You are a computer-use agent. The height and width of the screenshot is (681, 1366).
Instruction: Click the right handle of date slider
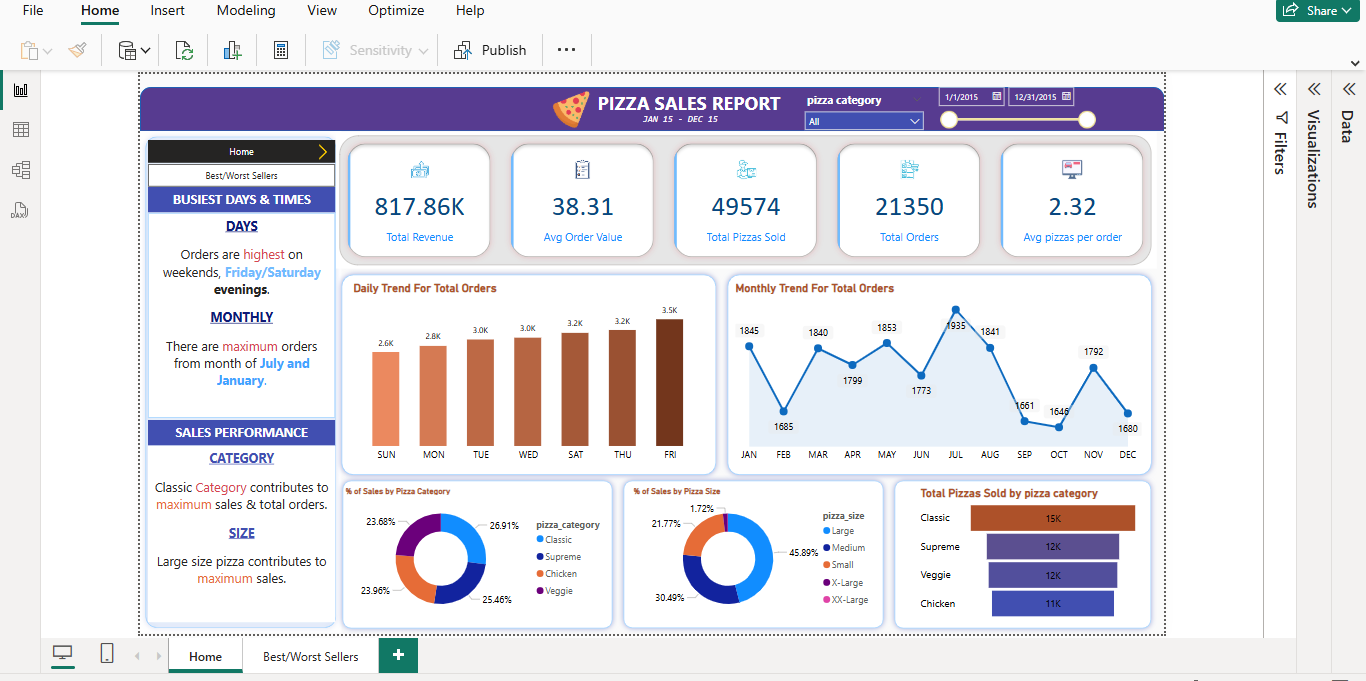pyautogui.click(x=1087, y=120)
